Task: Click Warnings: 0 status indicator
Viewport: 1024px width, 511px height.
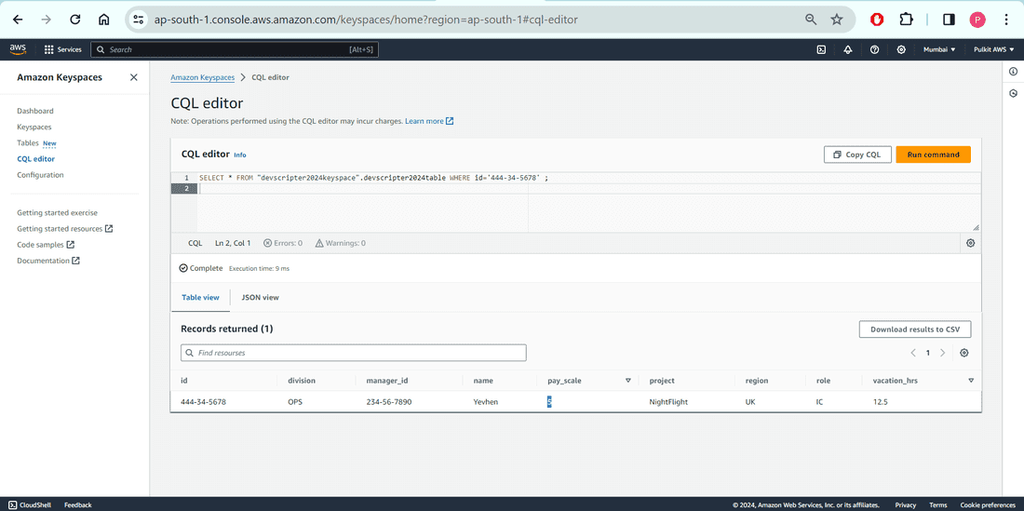Action: [340, 243]
